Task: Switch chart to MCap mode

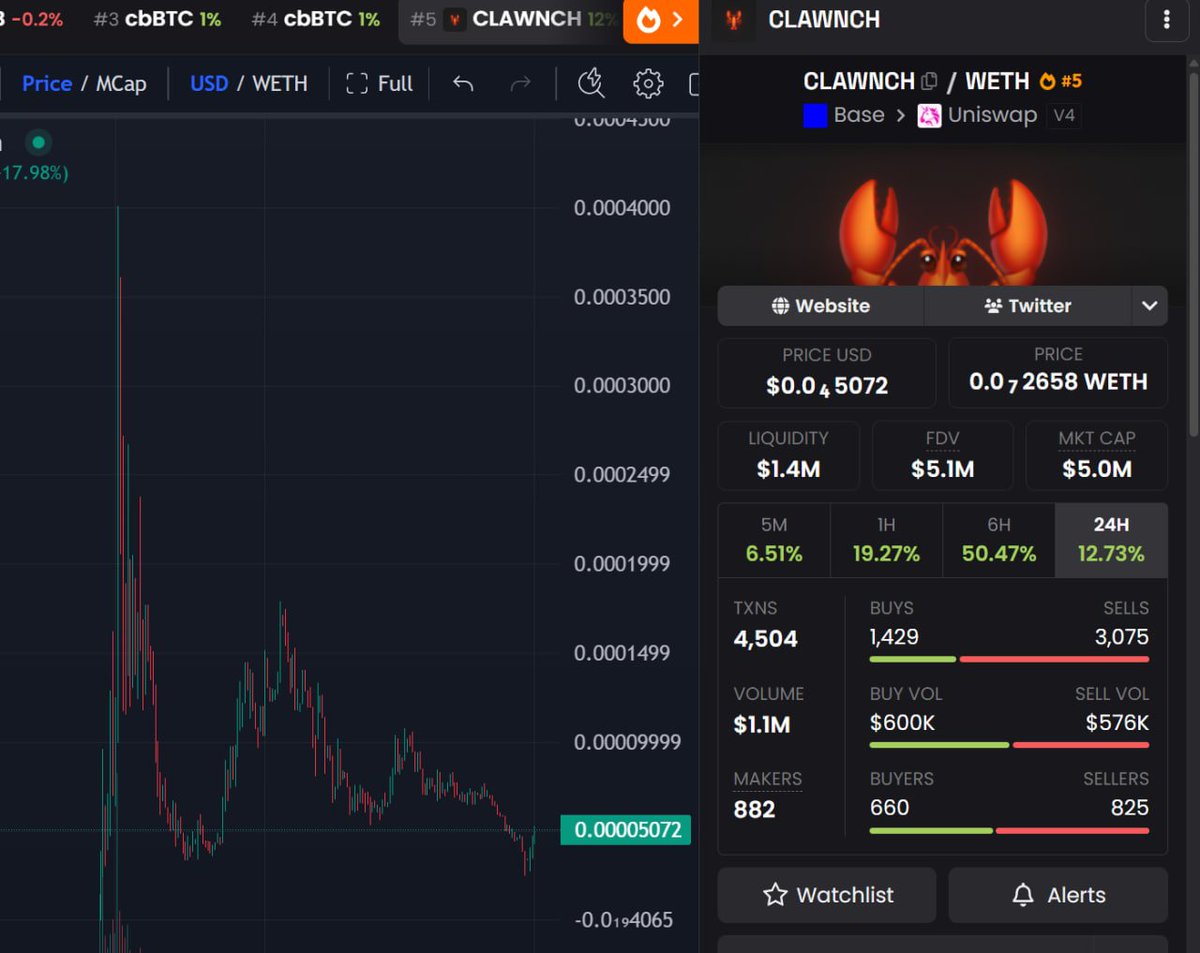Action: tap(121, 84)
